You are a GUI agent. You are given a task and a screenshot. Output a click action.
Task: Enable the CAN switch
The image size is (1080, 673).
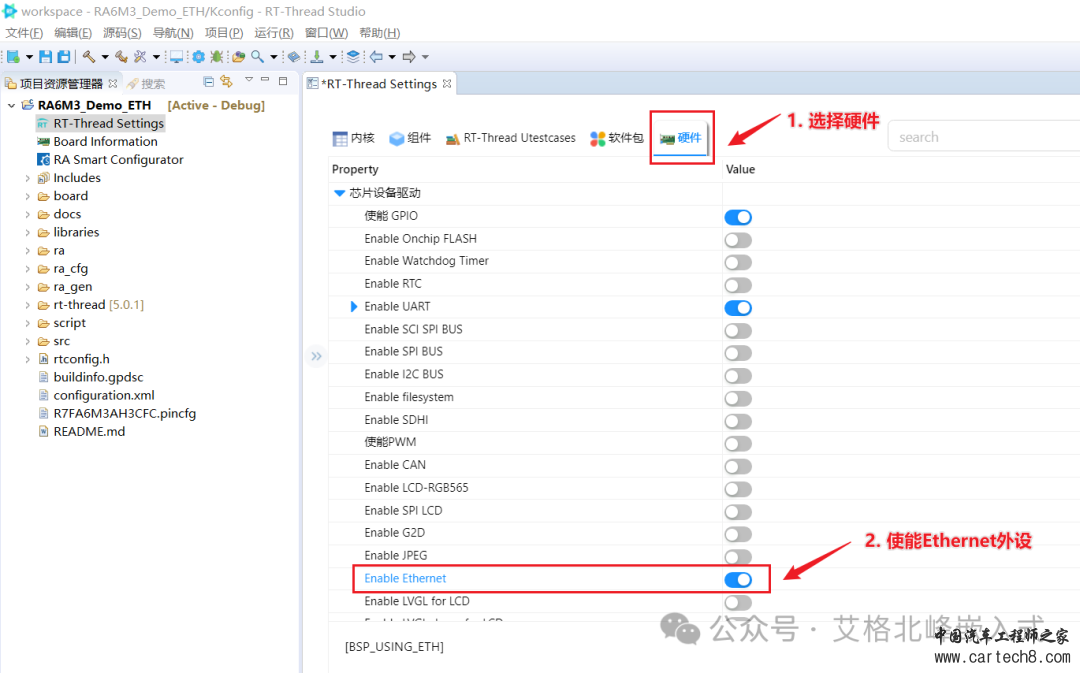[738, 466]
